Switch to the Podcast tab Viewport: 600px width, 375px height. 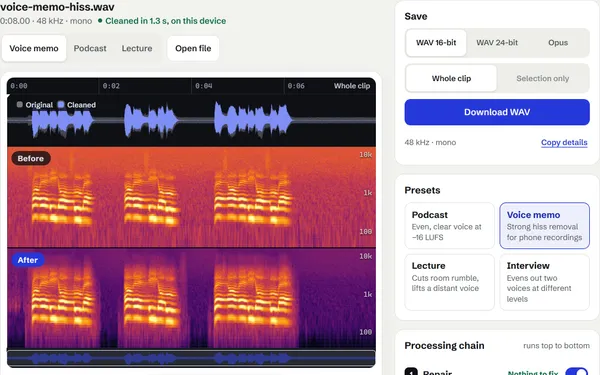pyautogui.click(x=90, y=49)
